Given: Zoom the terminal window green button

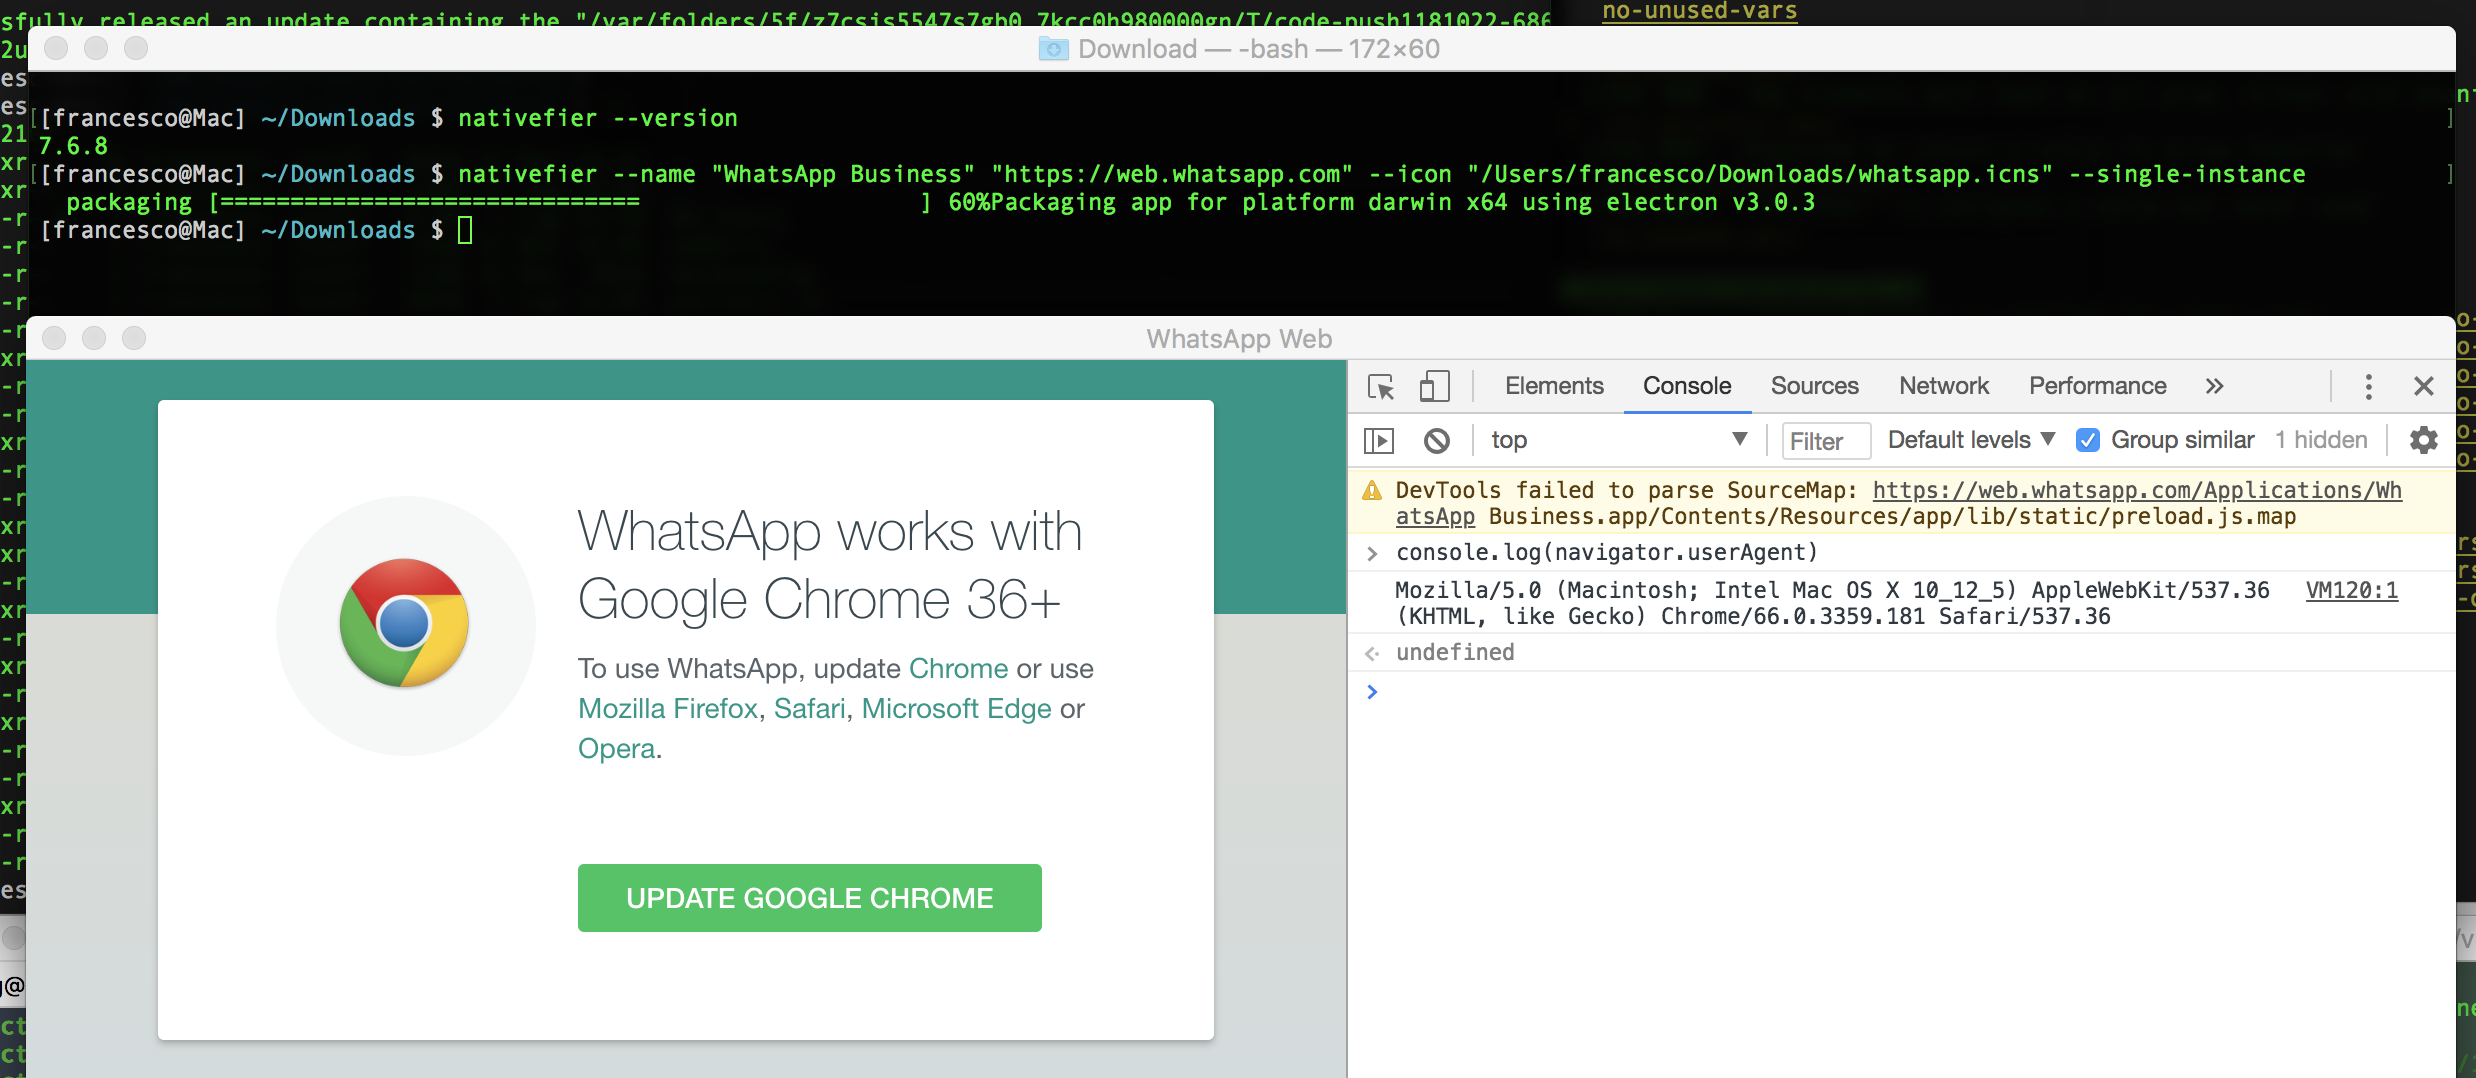Looking at the screenshot, I should tap(136, 48).
